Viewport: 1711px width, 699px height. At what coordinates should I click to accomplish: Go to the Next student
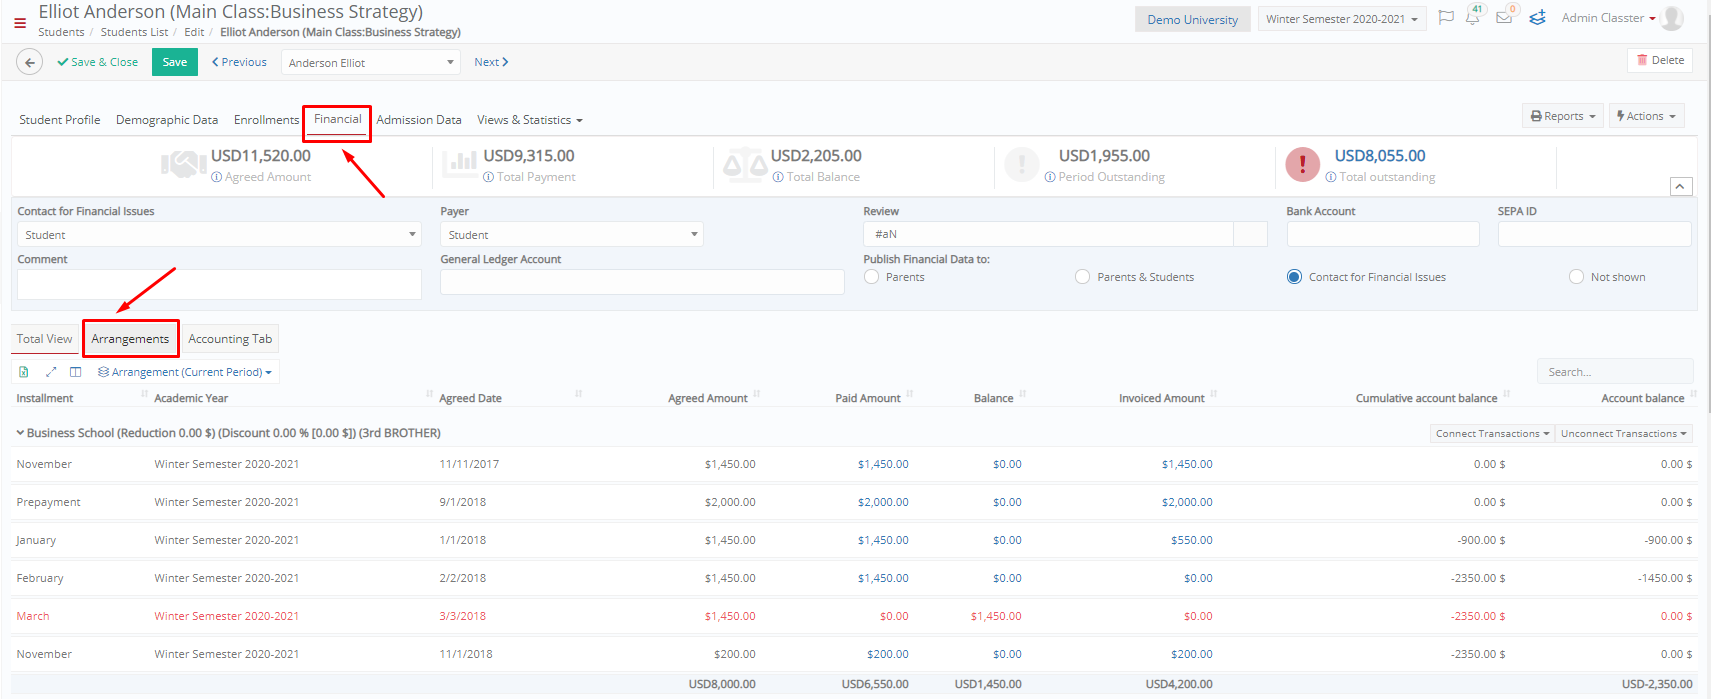coord(491,62)
